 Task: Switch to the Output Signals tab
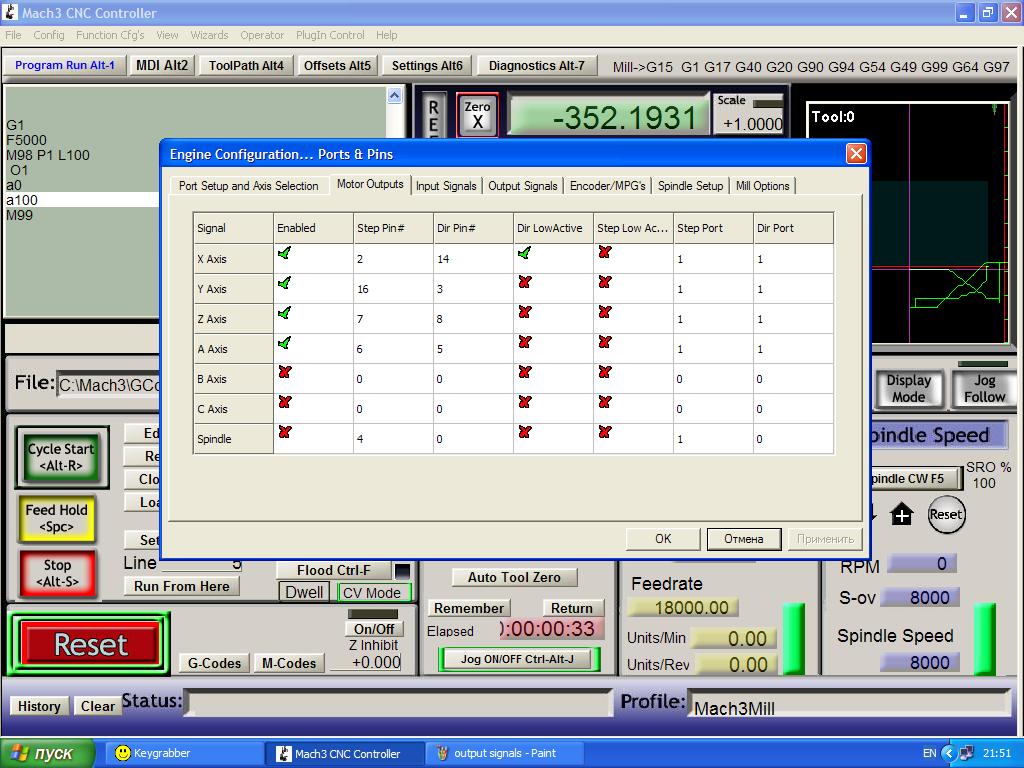pyautogui.click(x=523, y=185)
